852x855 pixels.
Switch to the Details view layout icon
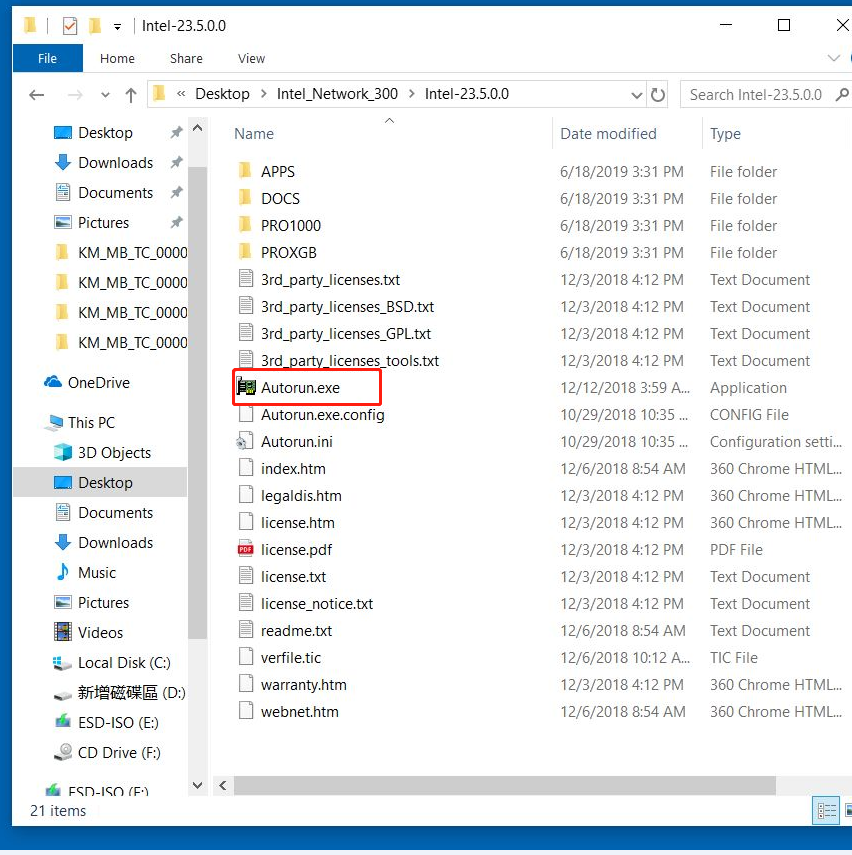click(x=827, y=810)
